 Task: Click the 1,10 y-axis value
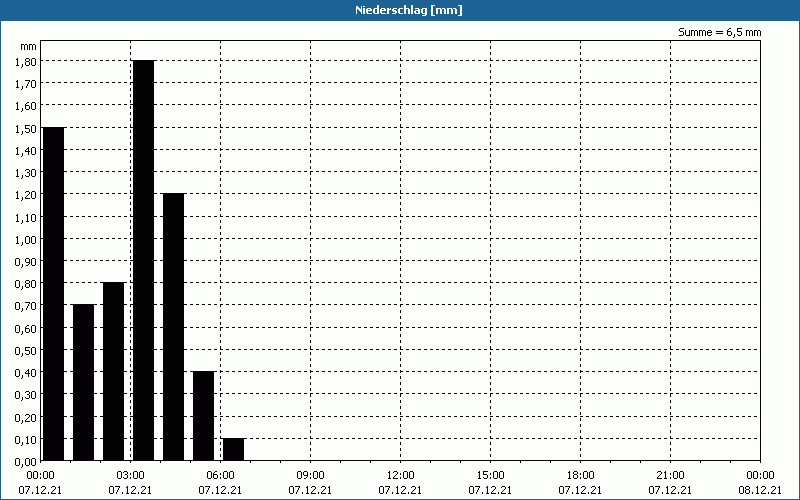click(x=26, y=217)
